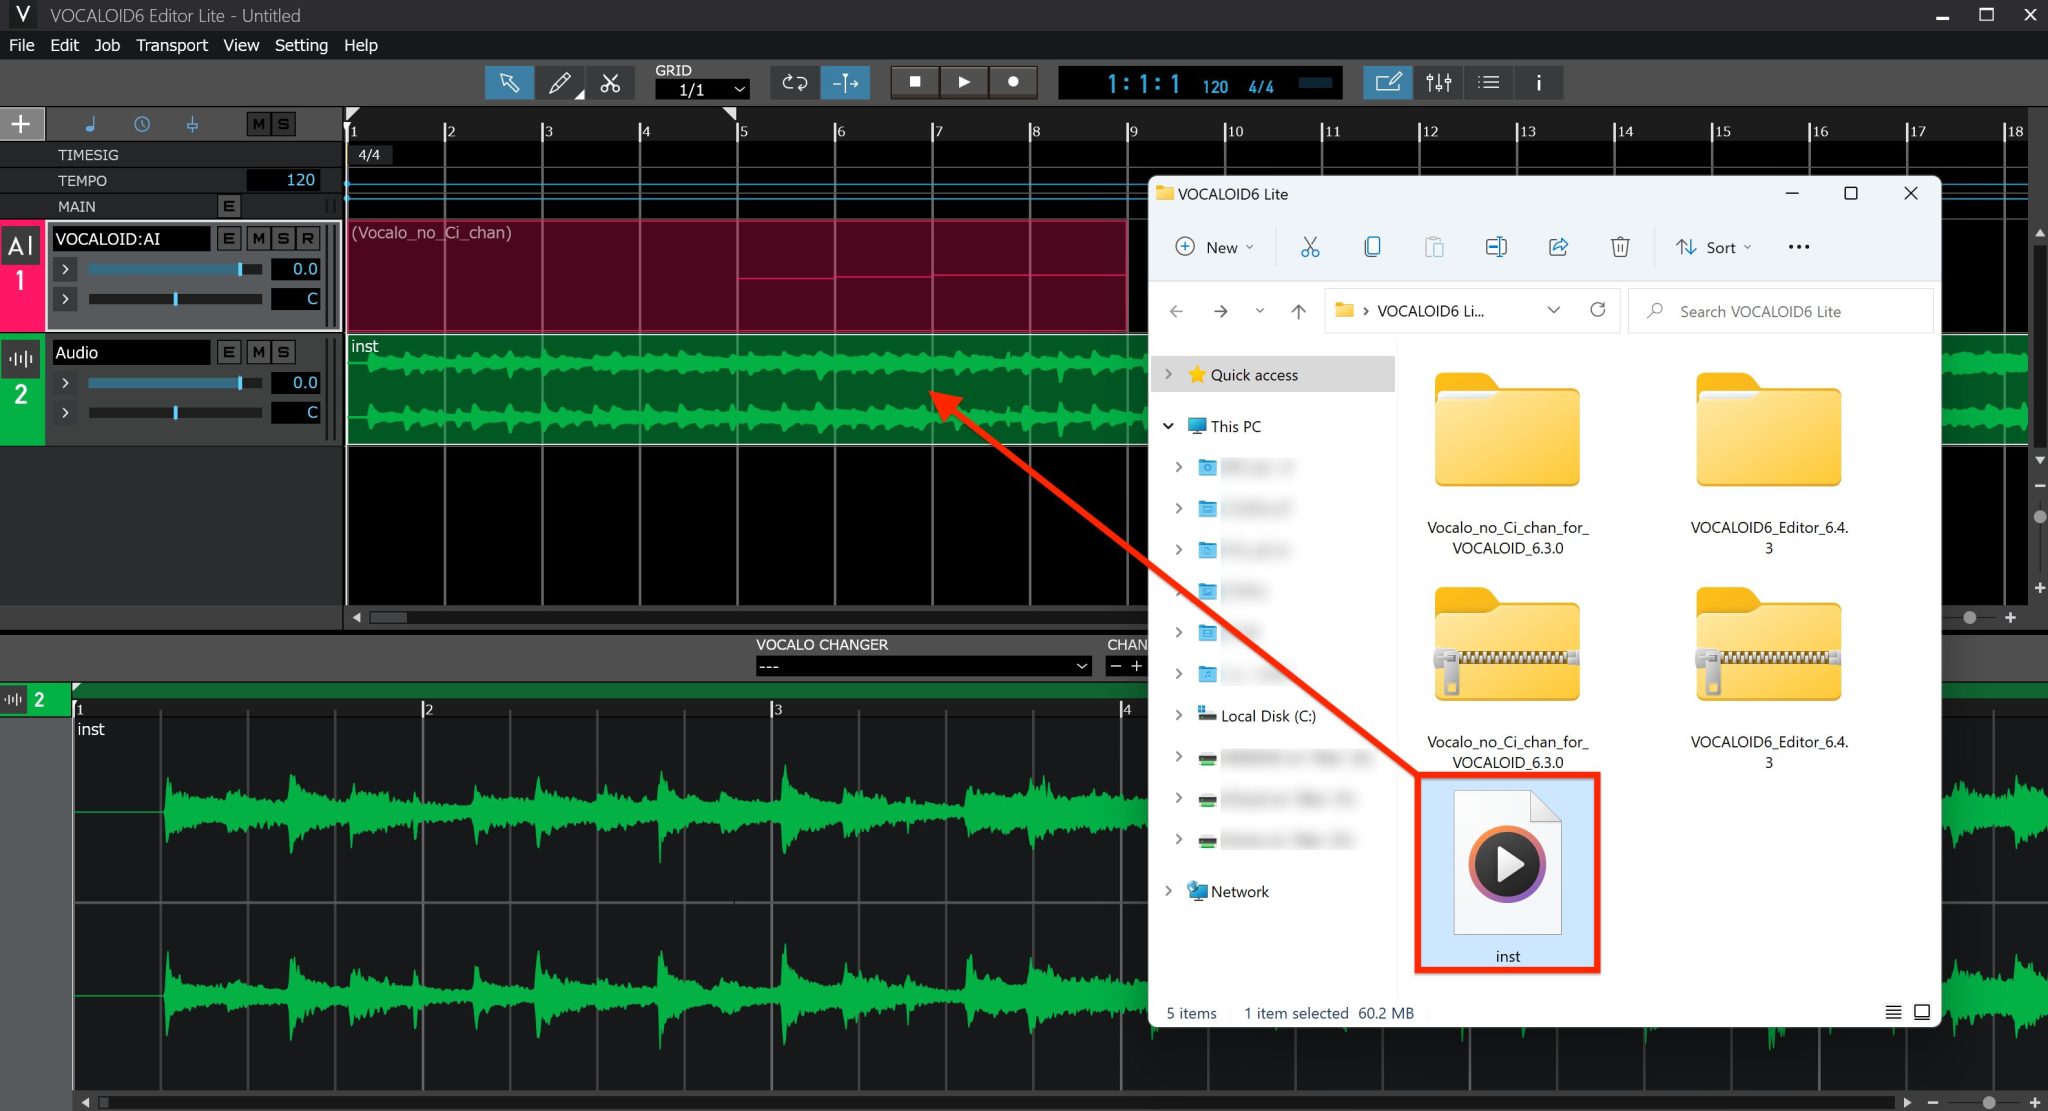2048x1111 pixels.
Task: Enable record mode on VOCALOID:AI track
Action: [x=306, y=238]
